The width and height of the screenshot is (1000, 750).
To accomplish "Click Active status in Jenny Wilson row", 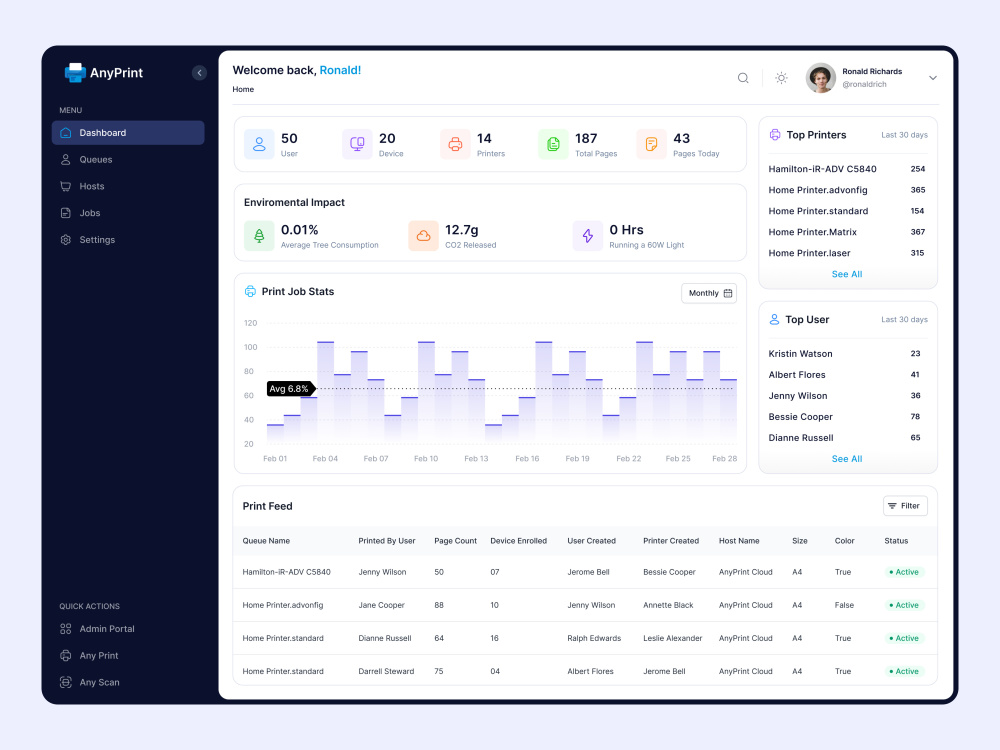I will point(904,572).
